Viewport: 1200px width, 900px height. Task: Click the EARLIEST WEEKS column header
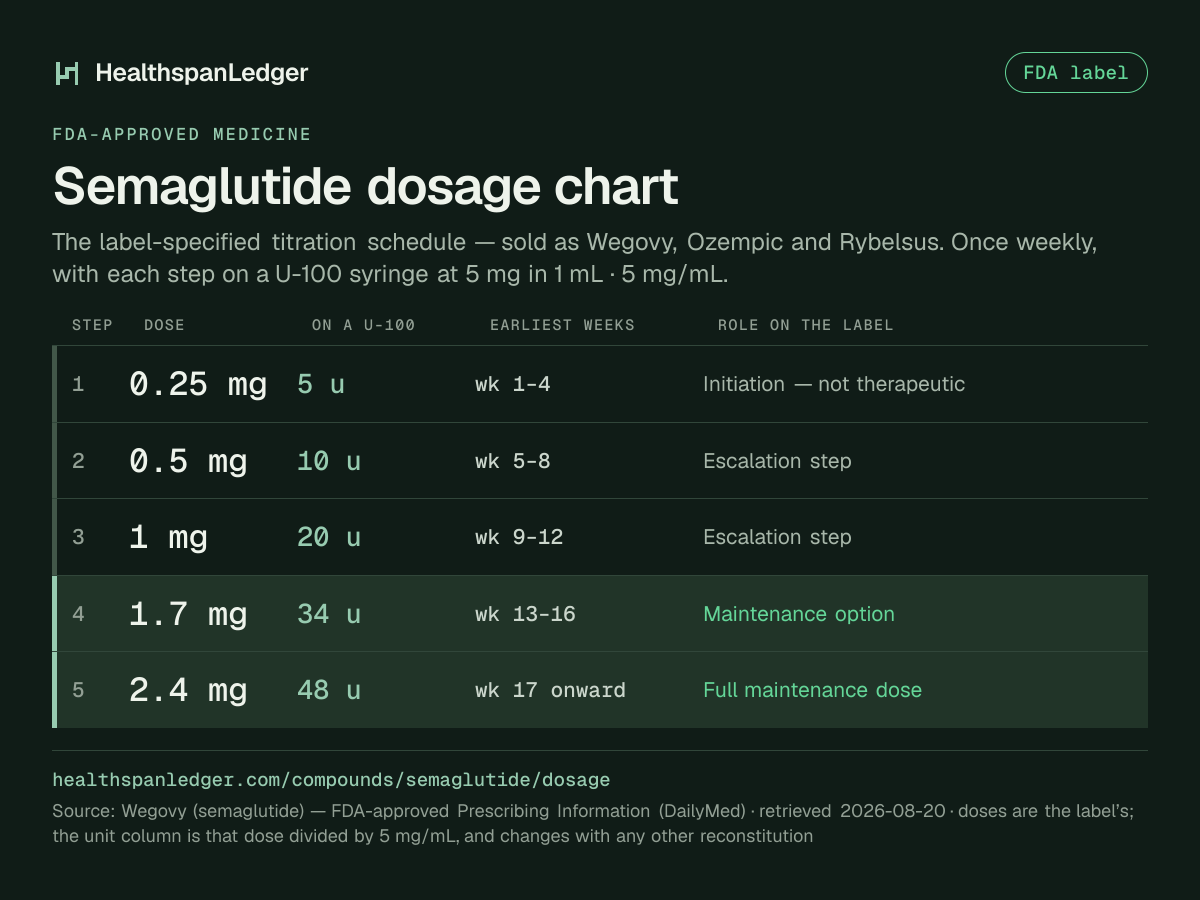[x=562, y=325]
